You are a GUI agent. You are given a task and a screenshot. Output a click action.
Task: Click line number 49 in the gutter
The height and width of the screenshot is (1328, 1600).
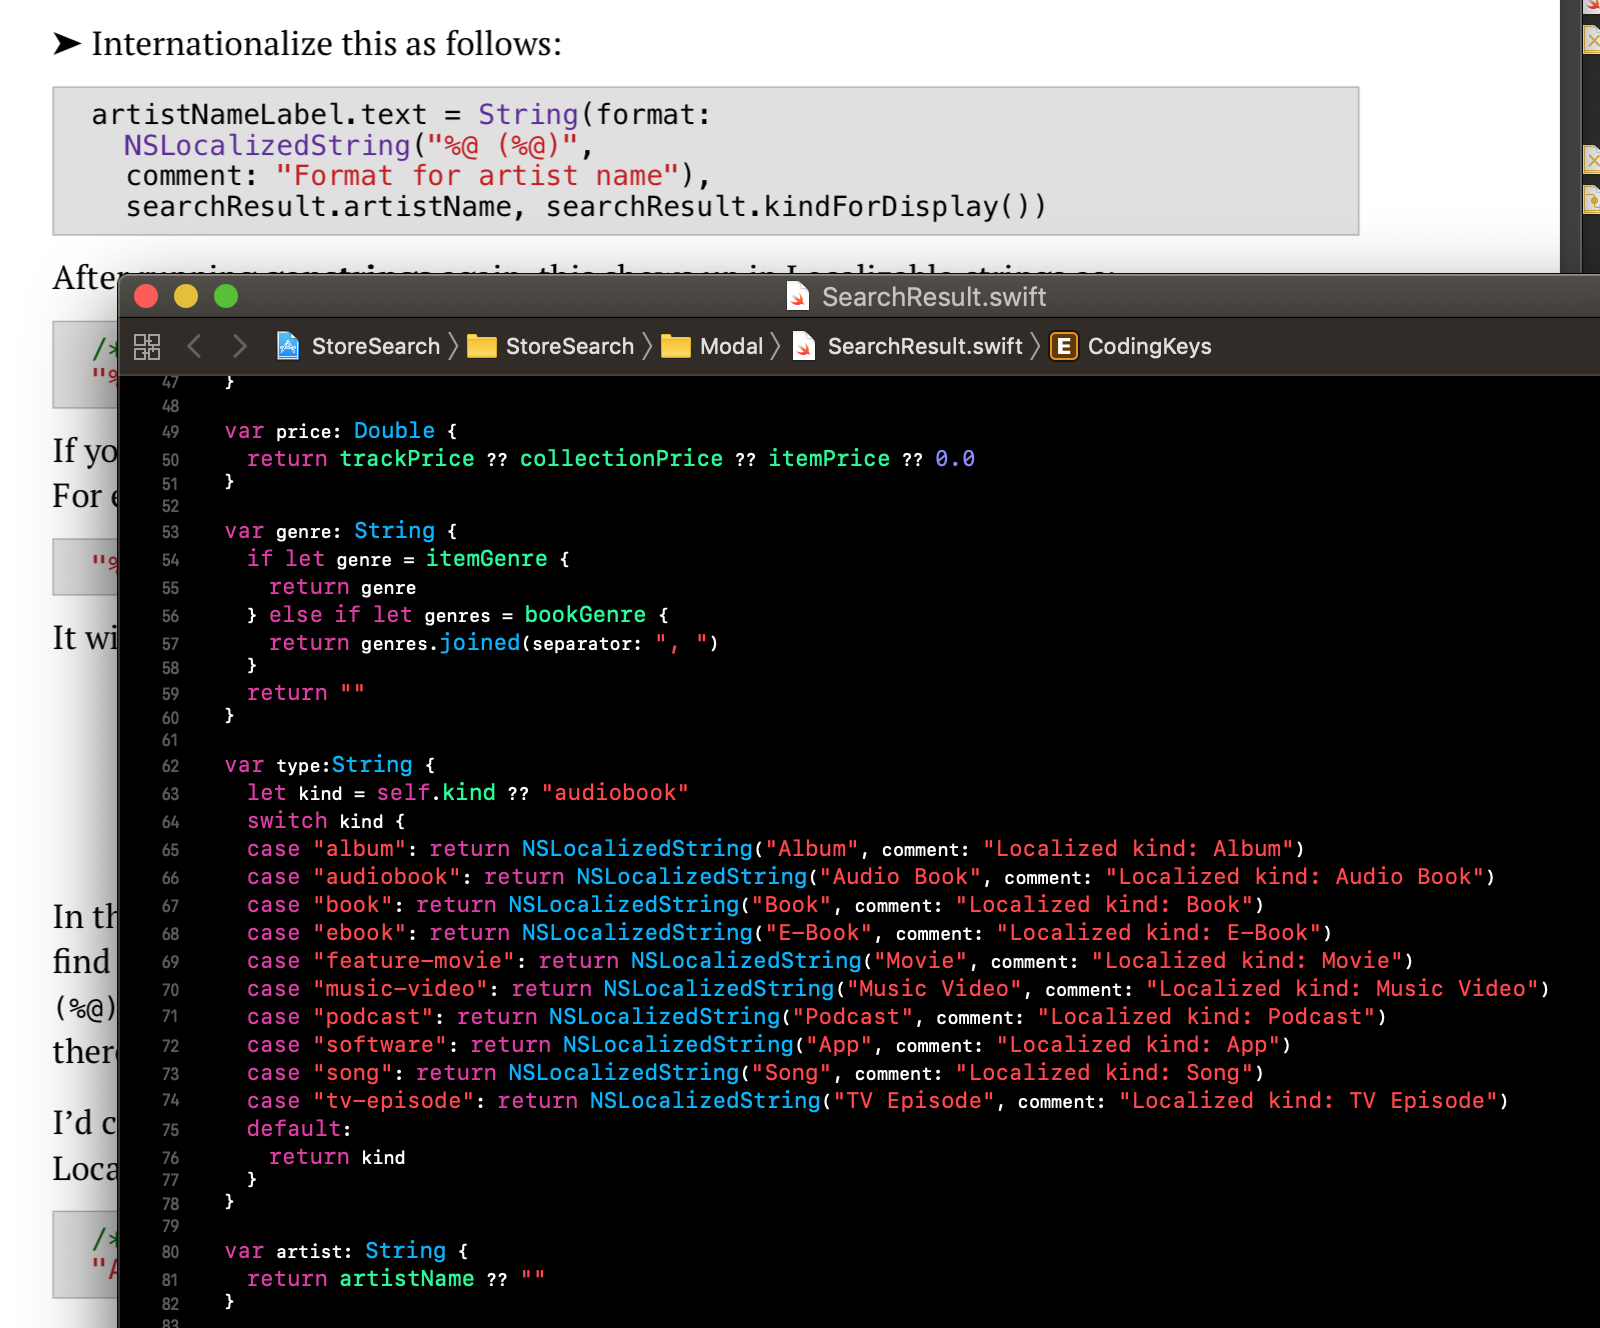click(x=170, y=432)
